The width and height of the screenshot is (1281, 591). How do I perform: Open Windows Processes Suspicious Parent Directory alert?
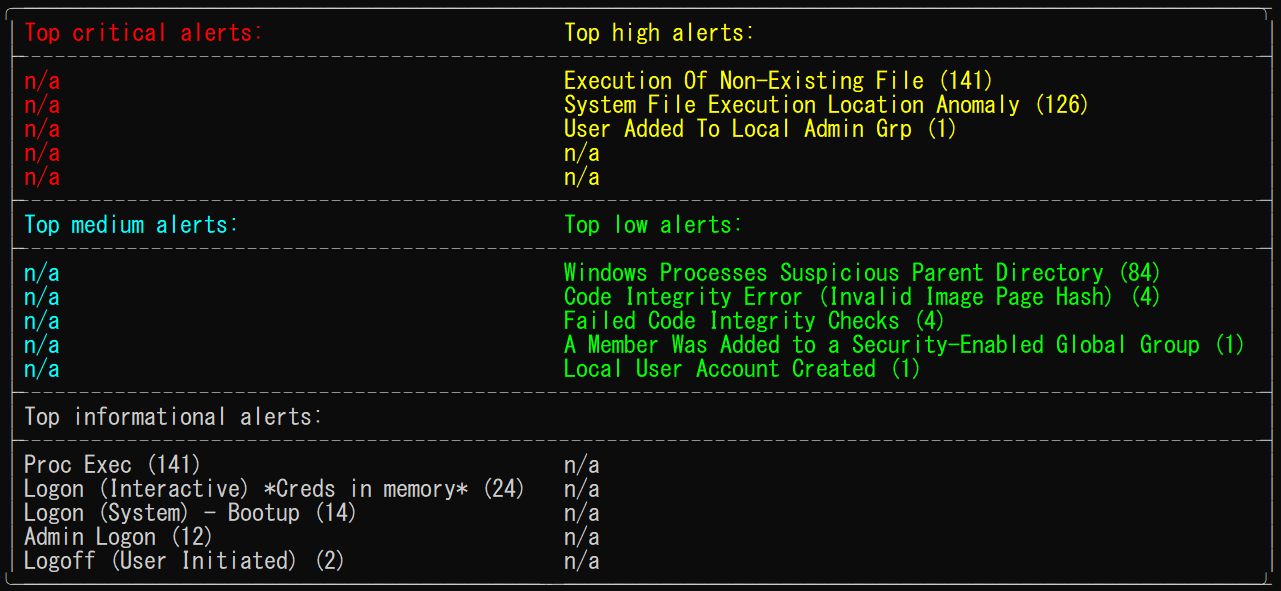tap(861, 273)
